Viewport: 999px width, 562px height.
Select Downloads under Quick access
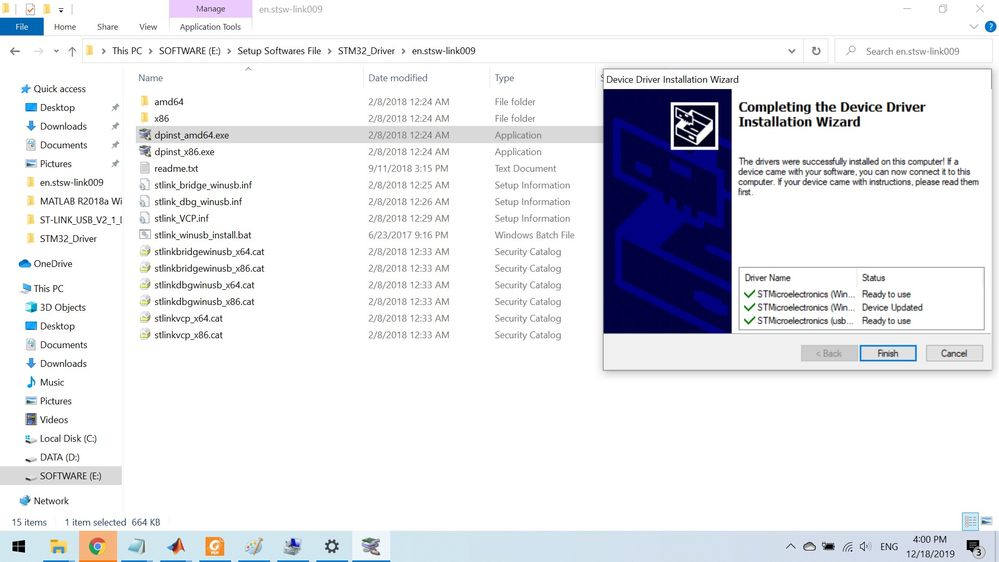[63, 126]
